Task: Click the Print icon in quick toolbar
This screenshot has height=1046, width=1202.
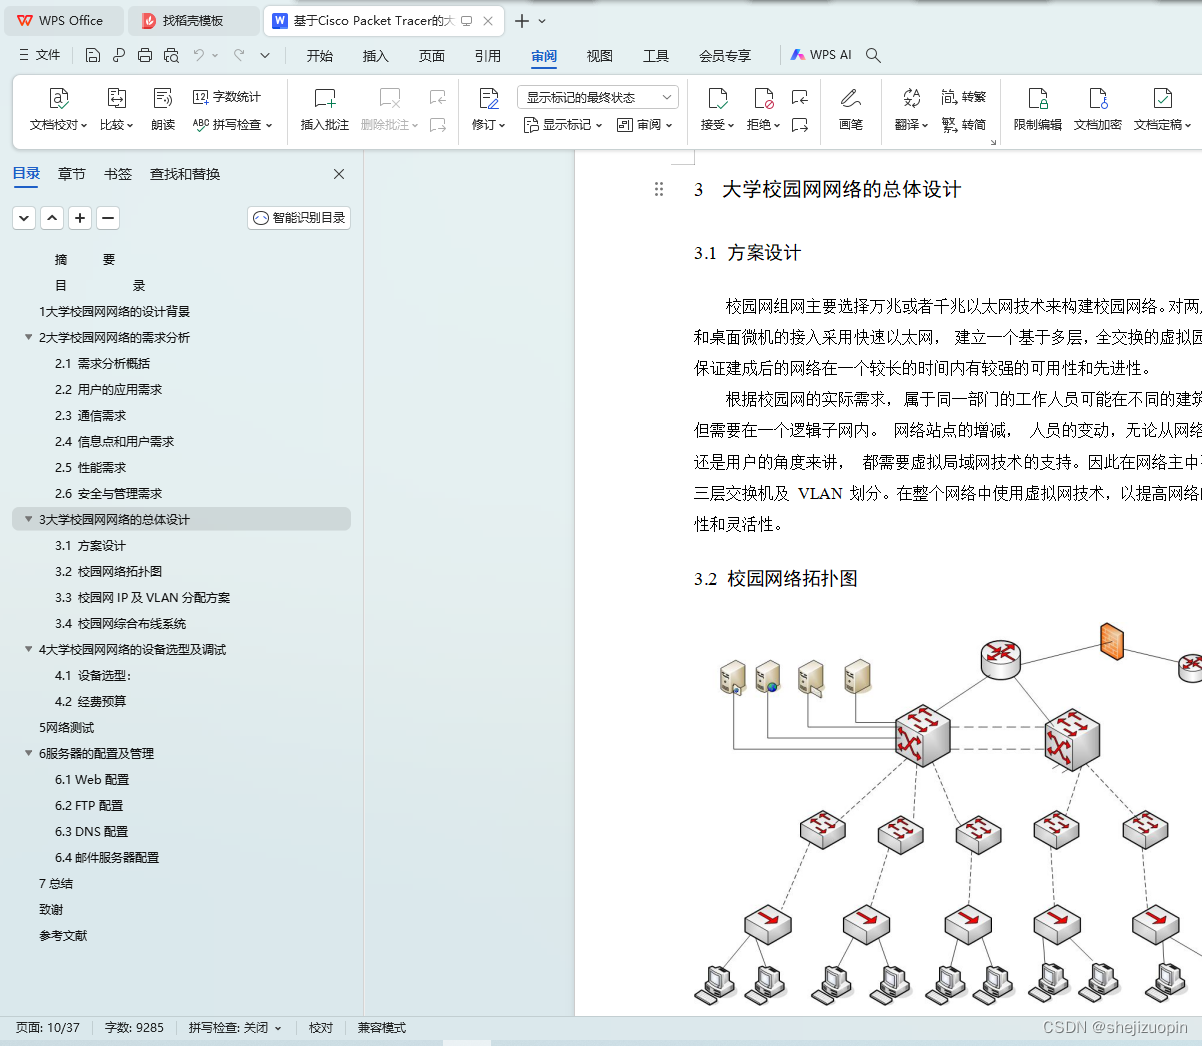Action: (x=145, y=55)
